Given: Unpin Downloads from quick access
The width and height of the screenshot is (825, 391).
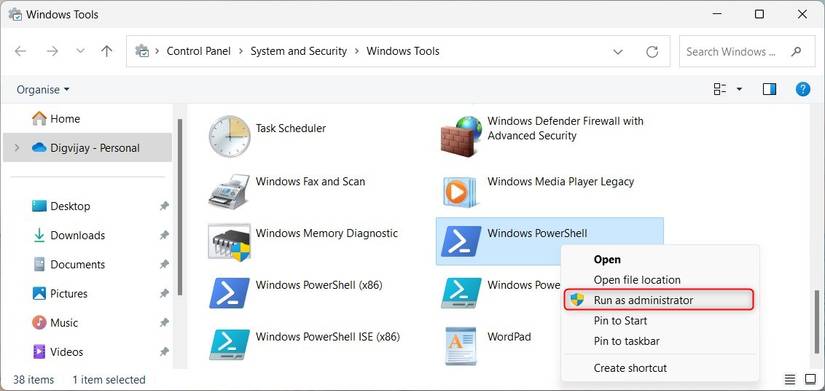Looking at the screenshot, I should tap(164, 235).
